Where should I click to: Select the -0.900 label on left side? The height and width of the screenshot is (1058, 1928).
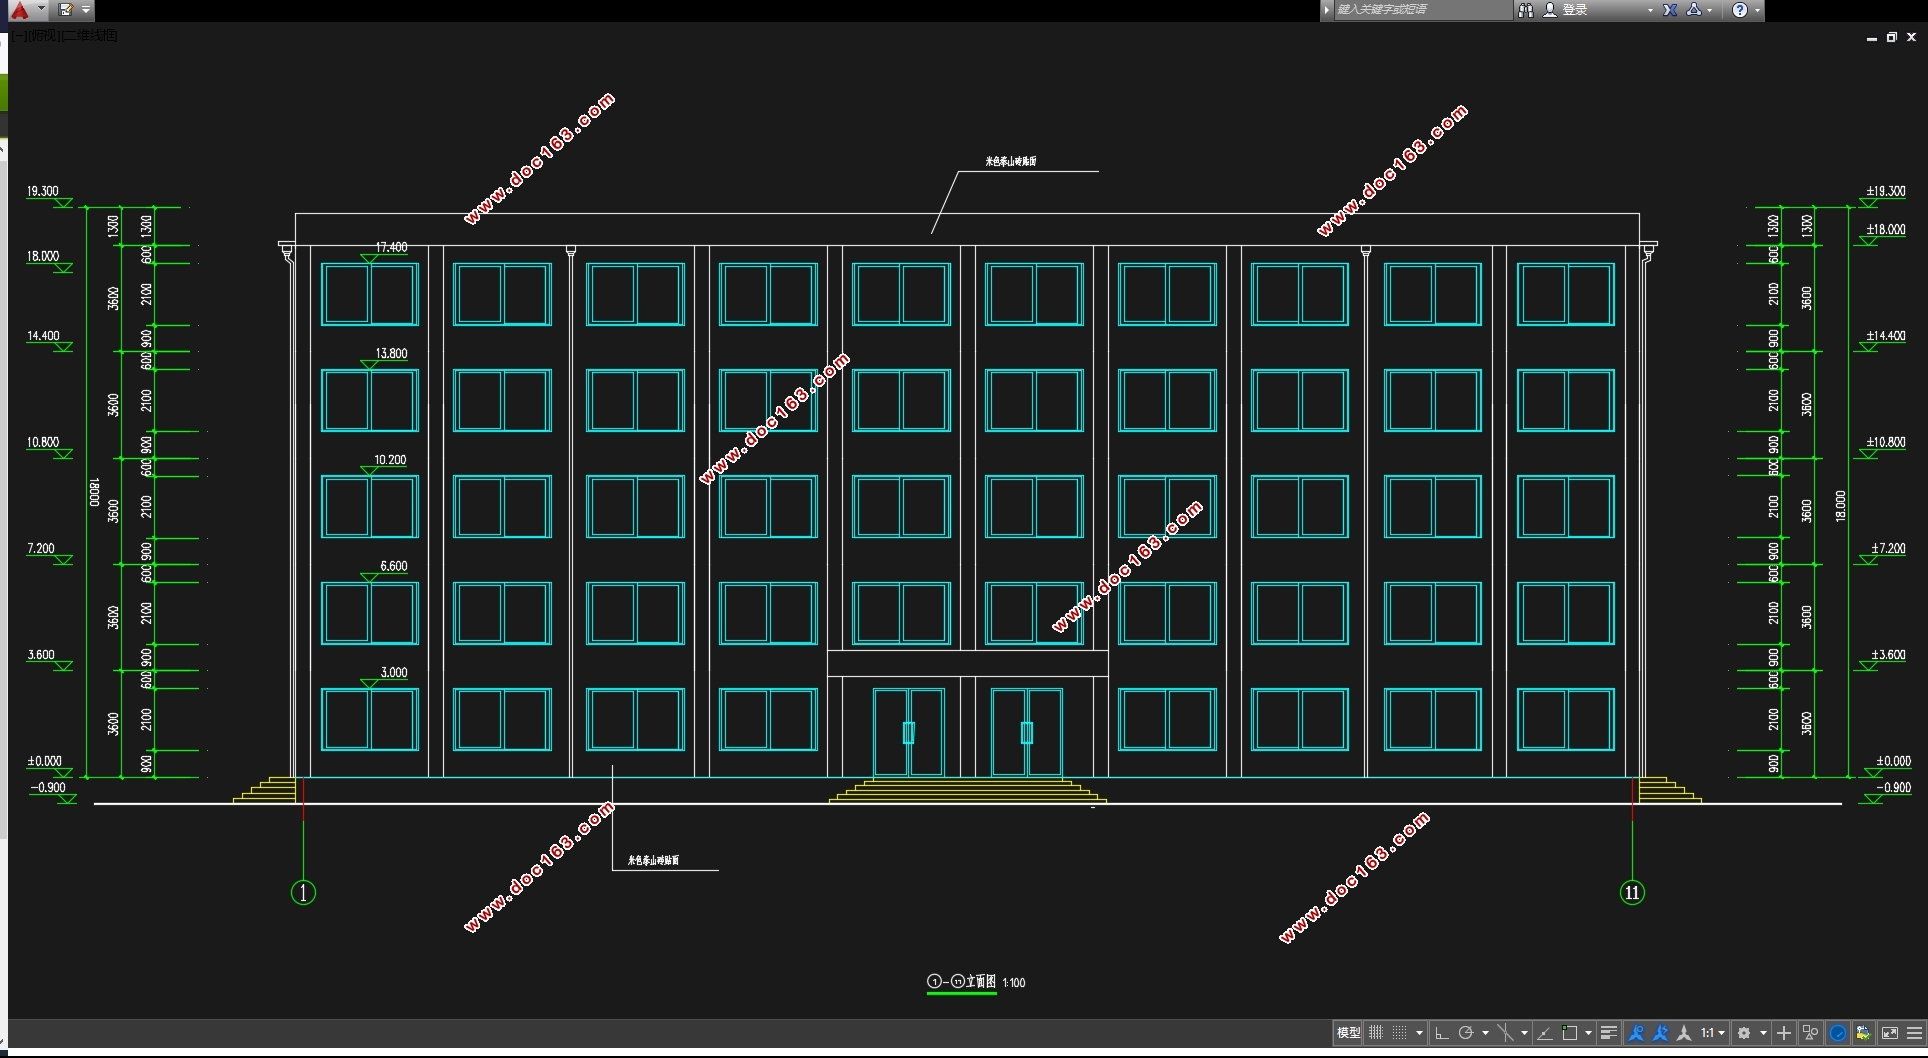coord(48,788)
